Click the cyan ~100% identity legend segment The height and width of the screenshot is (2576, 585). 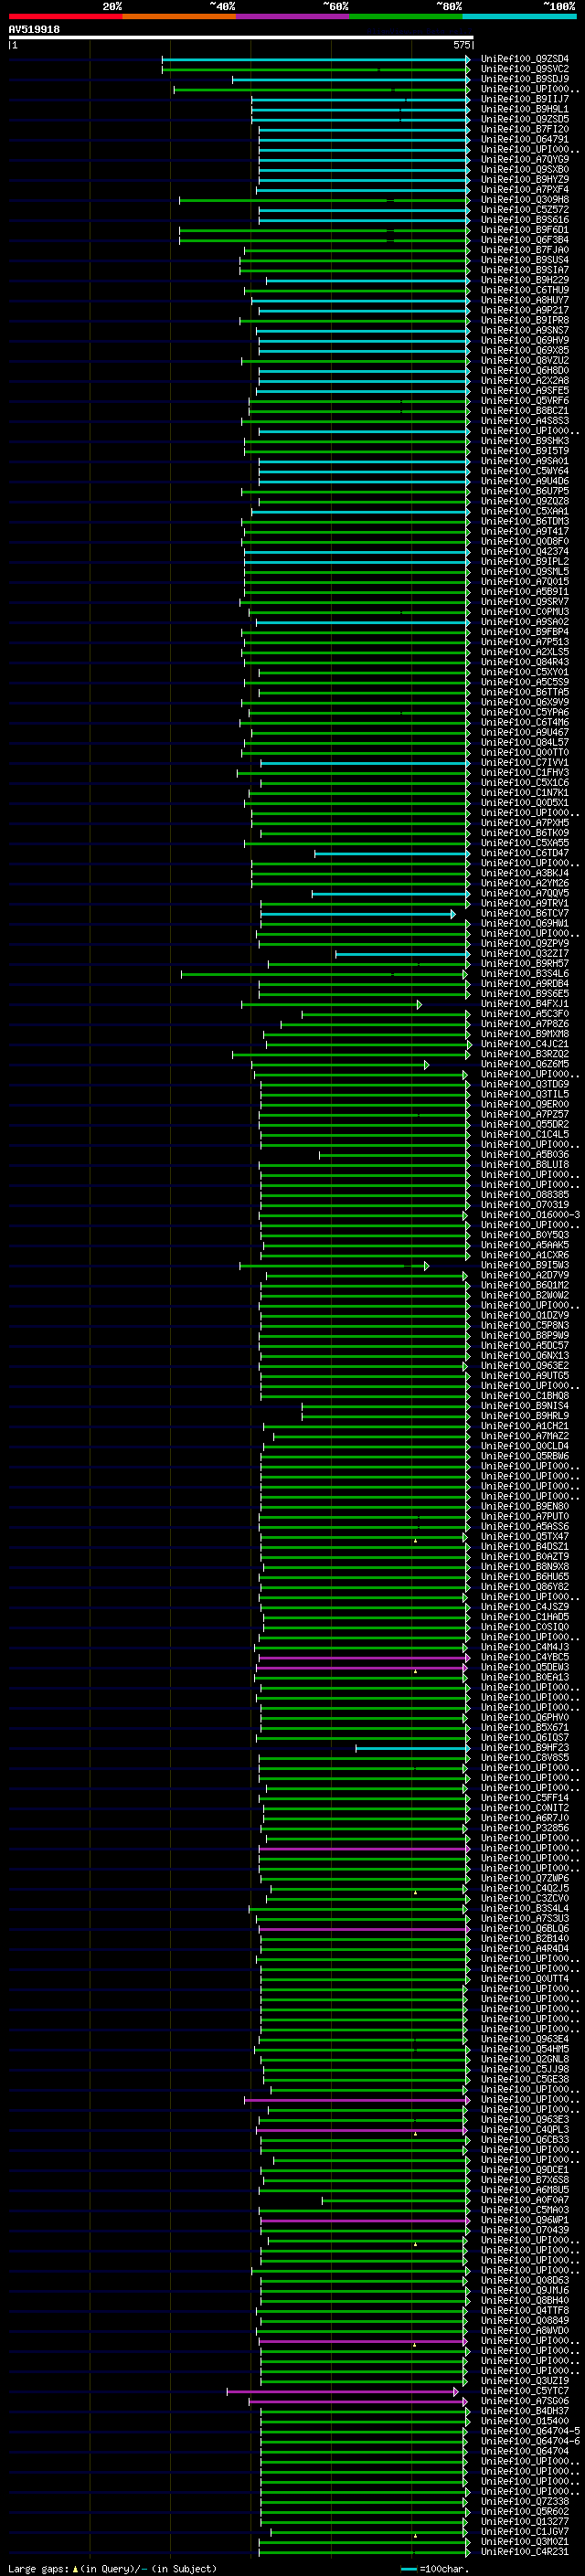519,16
